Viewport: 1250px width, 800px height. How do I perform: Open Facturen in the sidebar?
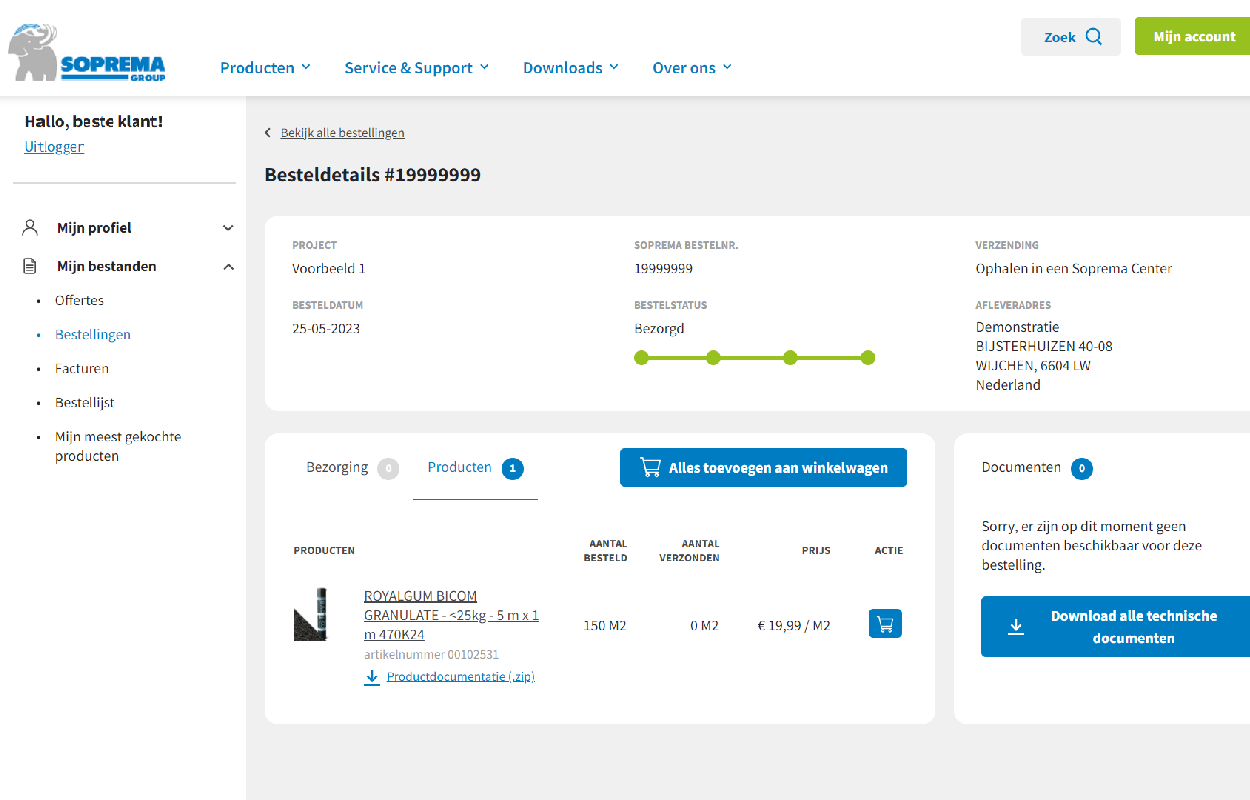82,368
